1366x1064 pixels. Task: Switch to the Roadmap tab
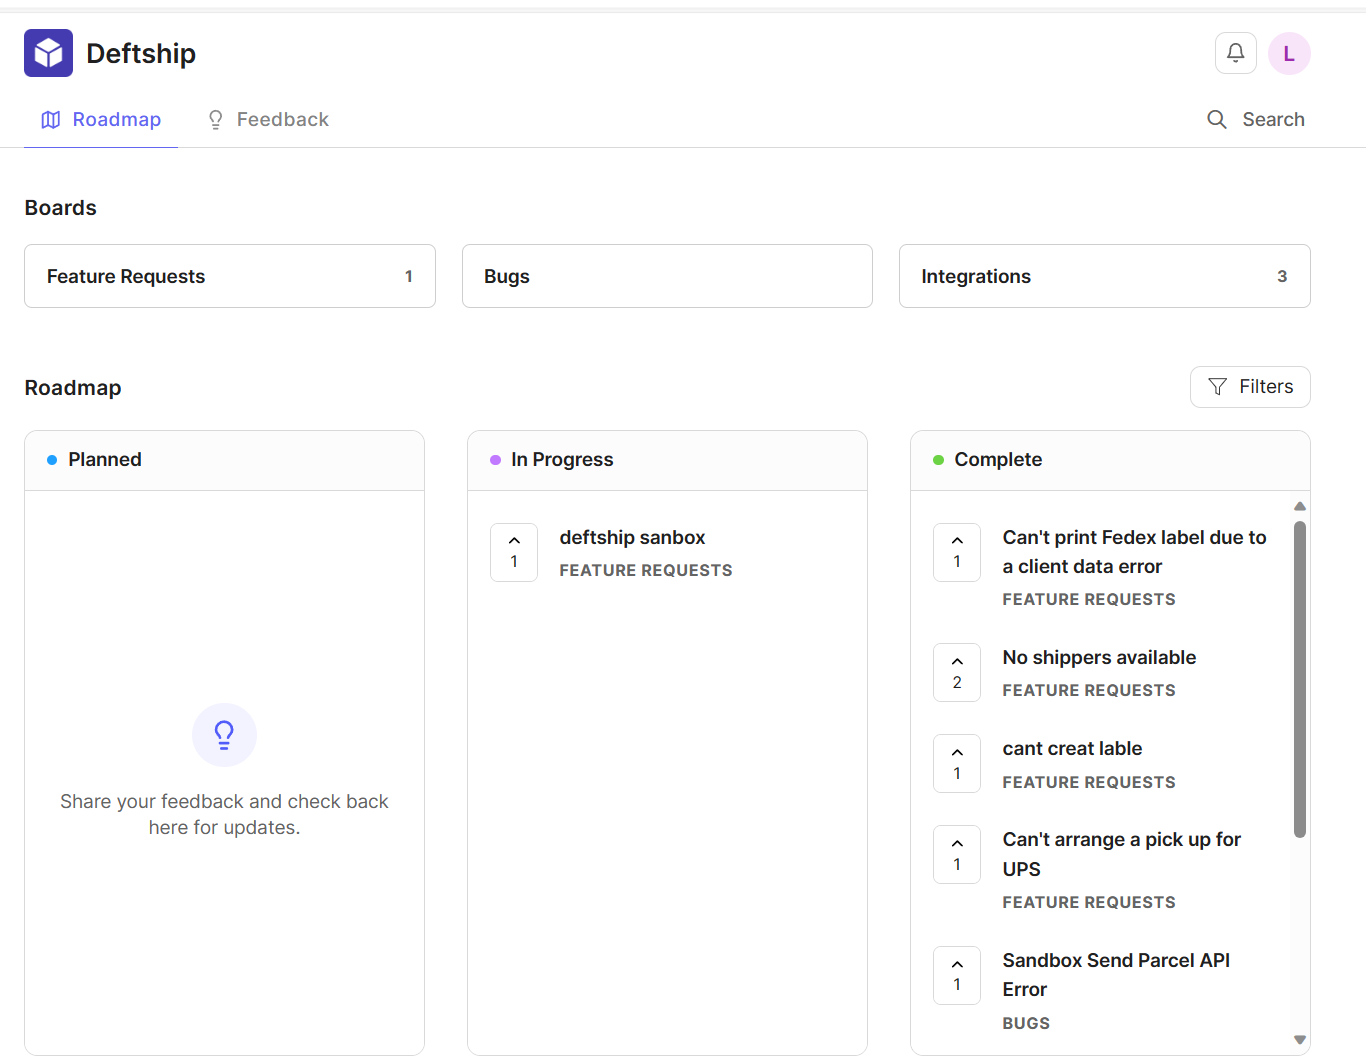[101, 120]
